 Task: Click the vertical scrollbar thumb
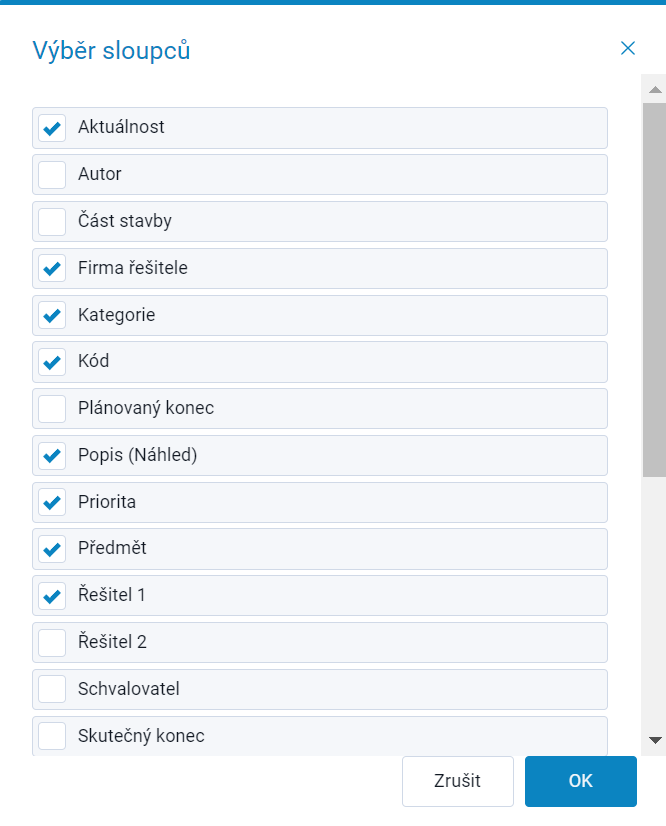(654, 290)
